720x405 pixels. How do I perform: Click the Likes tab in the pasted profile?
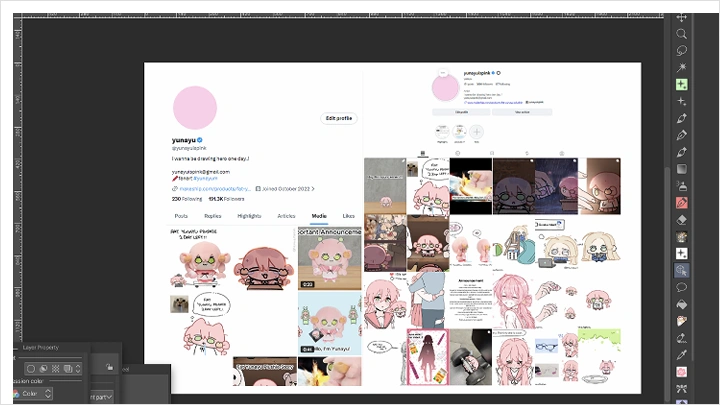tap(349, 216)
